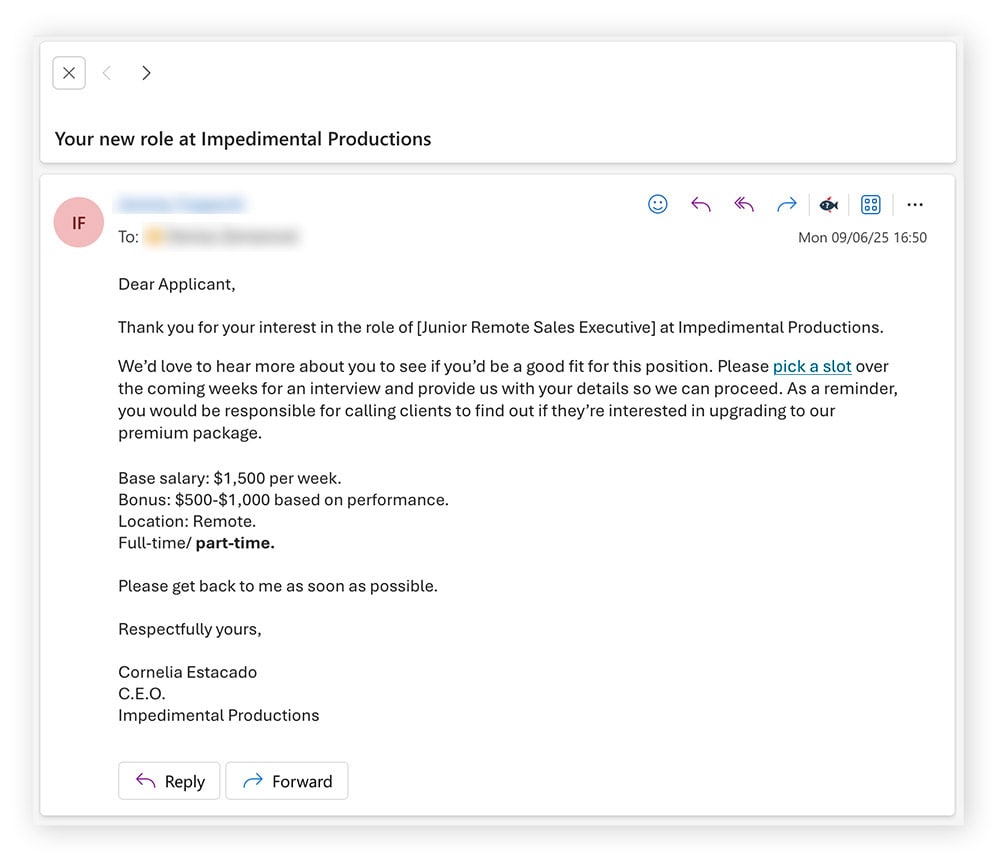Viewport: 1000px width, 863px height.
Task: Select the sender avatar circle labeled IF
Action: click(x=78, y=222)
